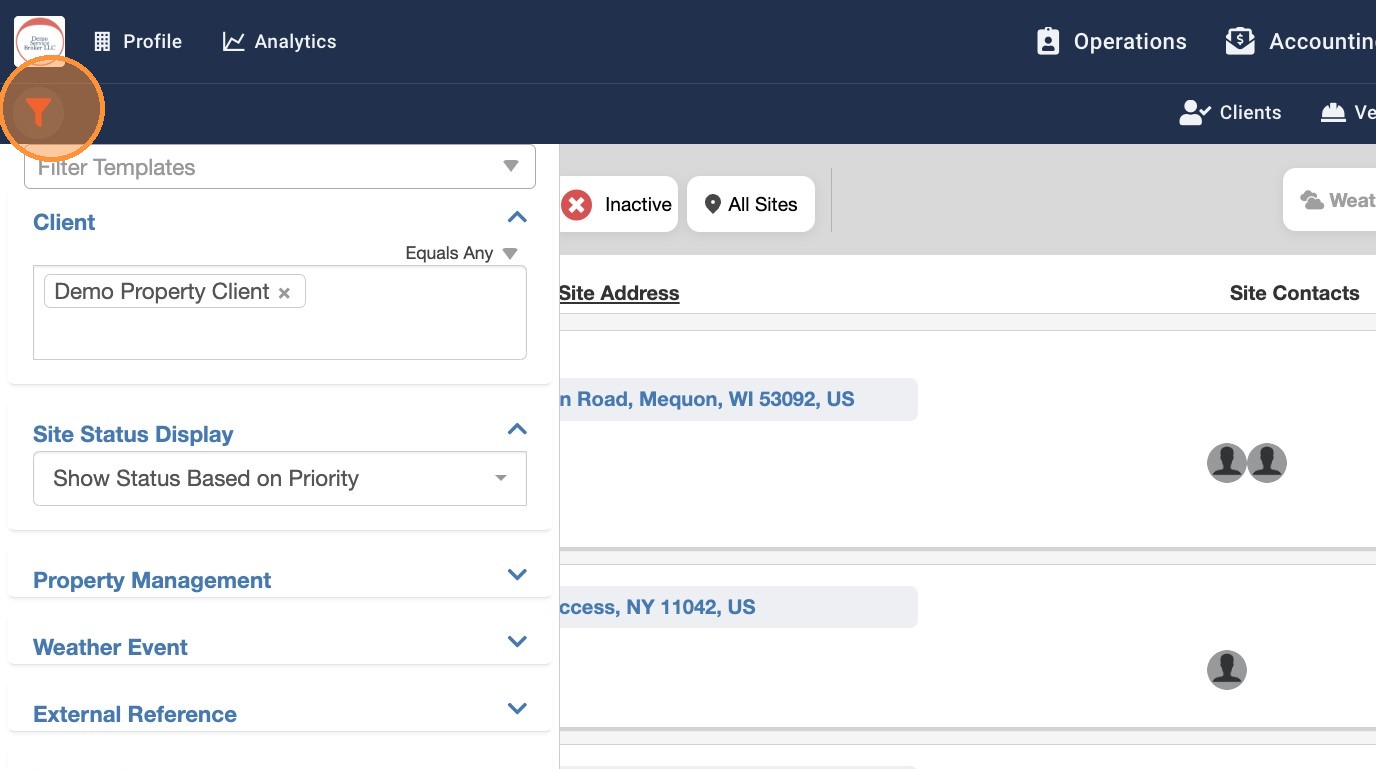Screen dimensions: 1376x769
Task: Expand the External Reference section
Action: pyautogui.click(x=517, y=709)
